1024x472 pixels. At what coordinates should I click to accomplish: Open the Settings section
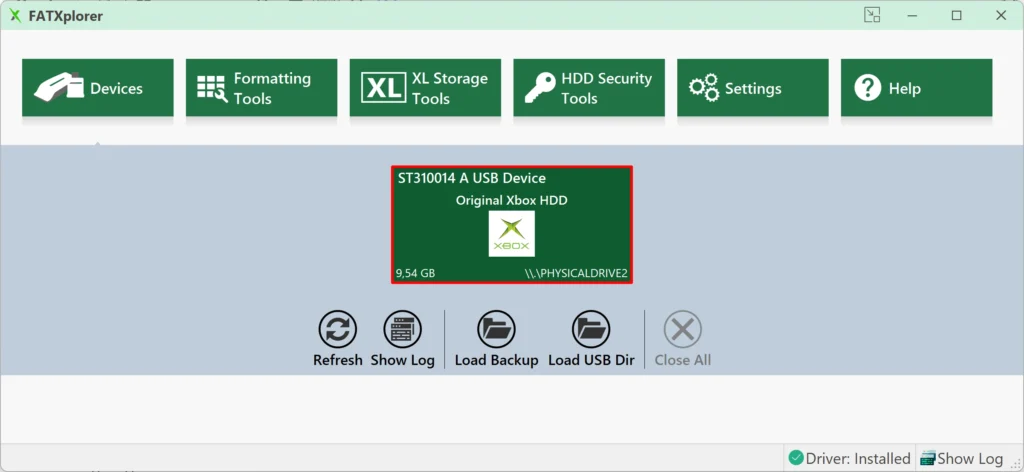click(752, 88)
